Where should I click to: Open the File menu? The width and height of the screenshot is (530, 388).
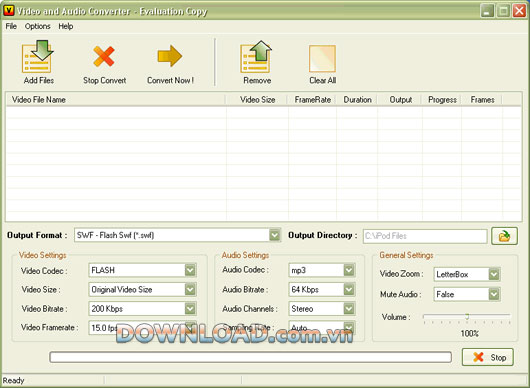point(11,26)
